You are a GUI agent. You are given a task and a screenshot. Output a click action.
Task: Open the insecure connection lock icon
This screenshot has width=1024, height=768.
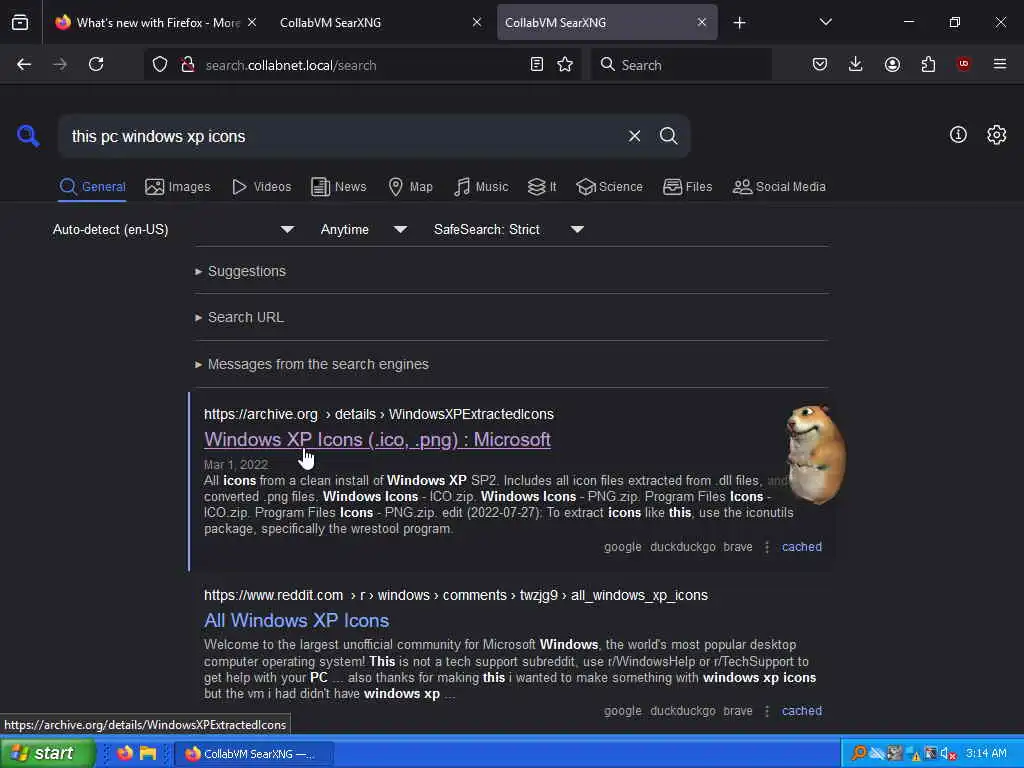click(188, 65)
